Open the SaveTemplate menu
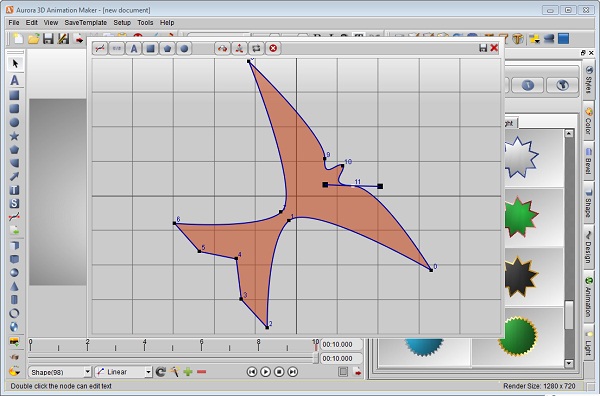The image size is (600, 396). tap(86, 23)
